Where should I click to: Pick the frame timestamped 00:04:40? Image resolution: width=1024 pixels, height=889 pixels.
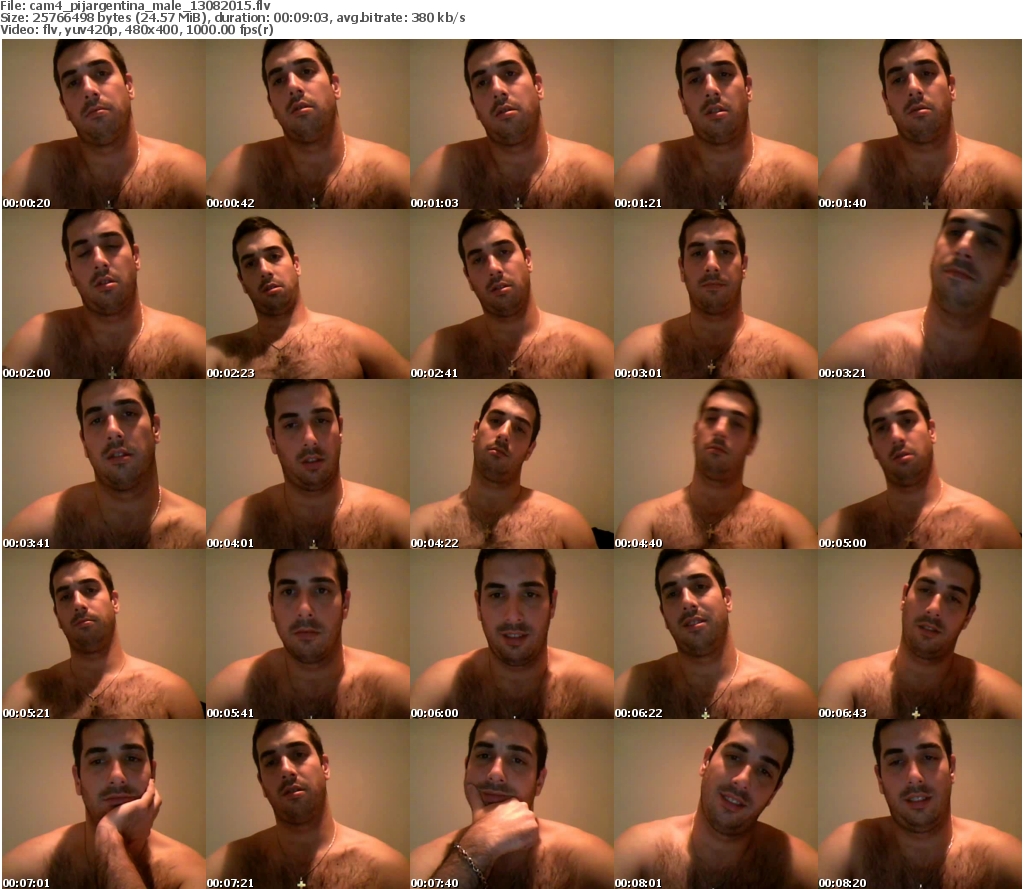716,464
